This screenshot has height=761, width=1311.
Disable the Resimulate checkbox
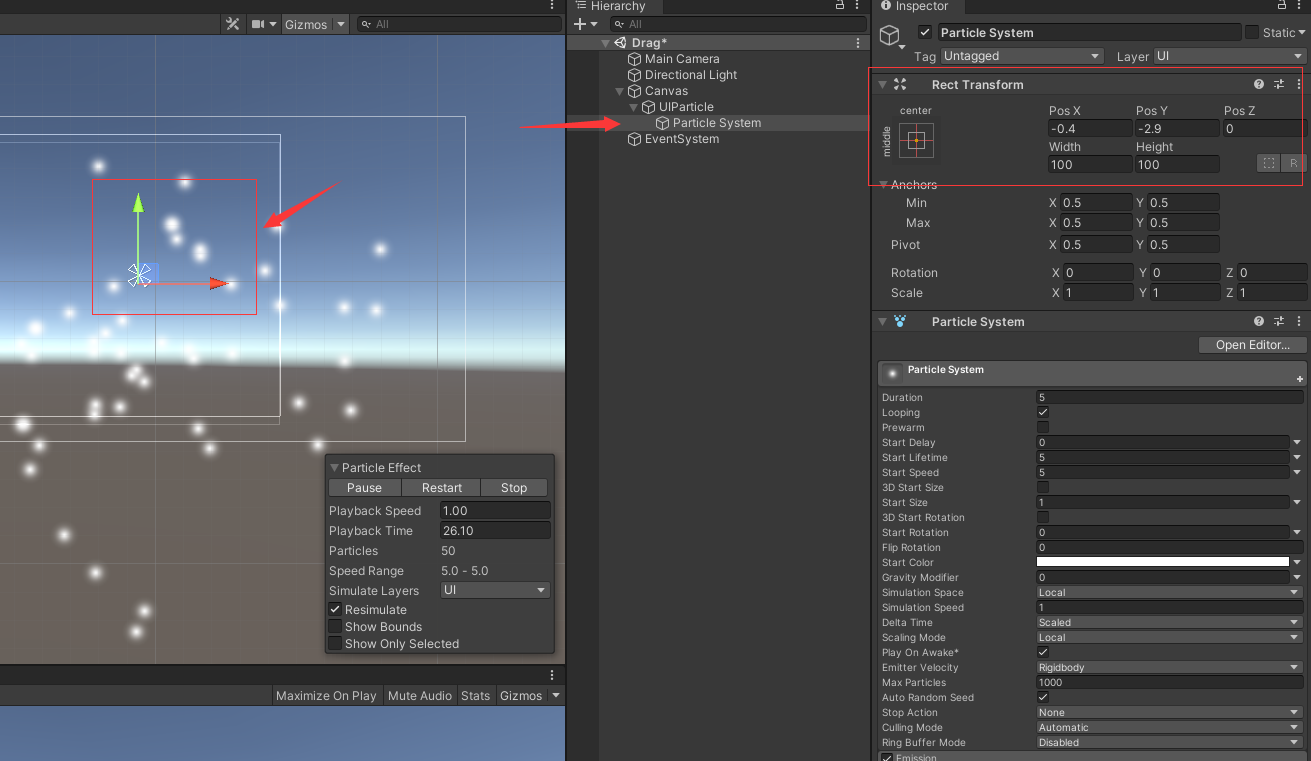point(335,610)
